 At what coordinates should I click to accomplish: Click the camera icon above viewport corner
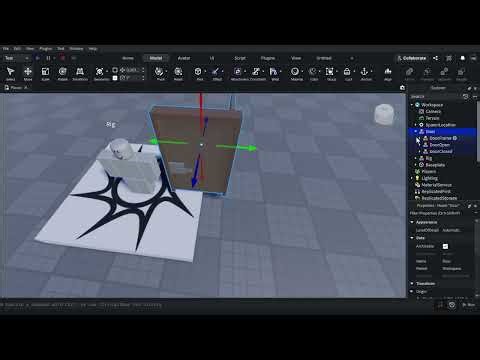(402, 88)
